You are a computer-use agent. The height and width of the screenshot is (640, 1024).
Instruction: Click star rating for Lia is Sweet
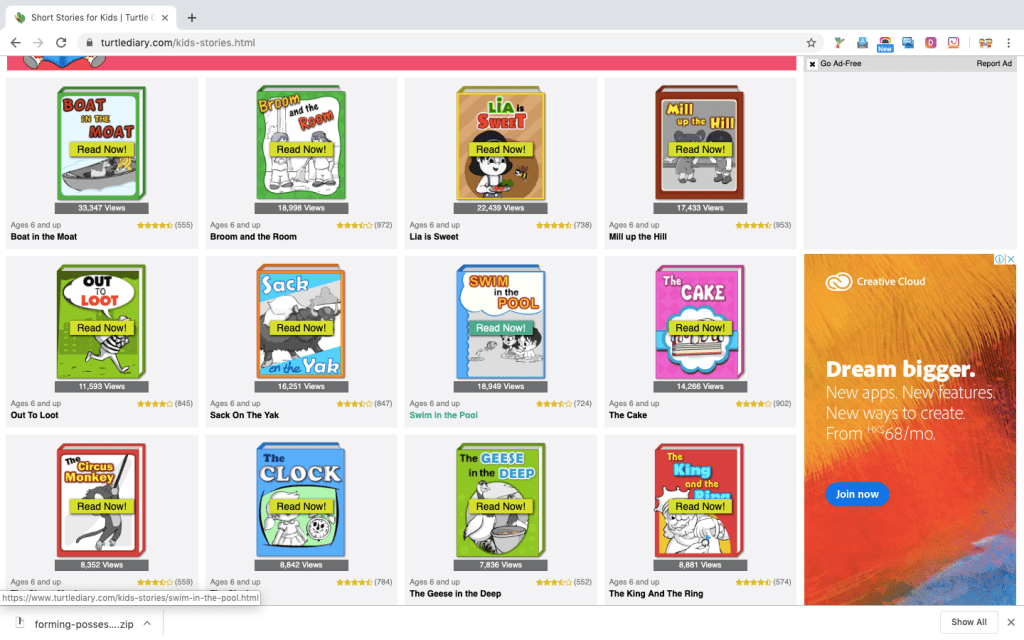point(553,226)
